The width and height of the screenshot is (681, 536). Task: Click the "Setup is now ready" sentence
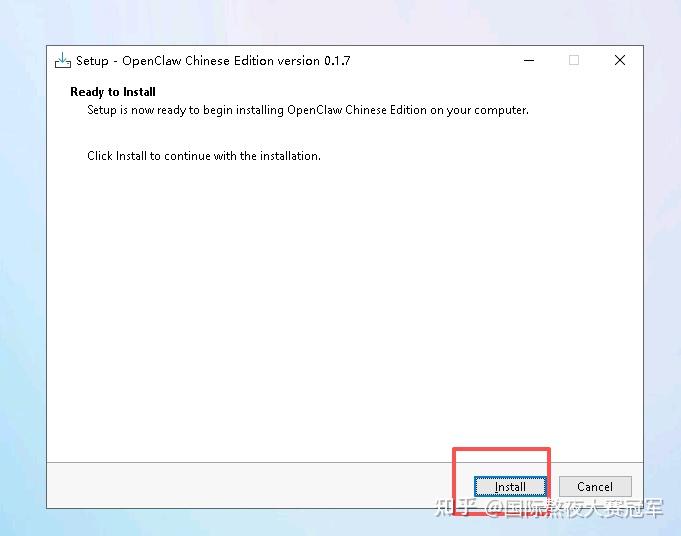pos(308,110)
